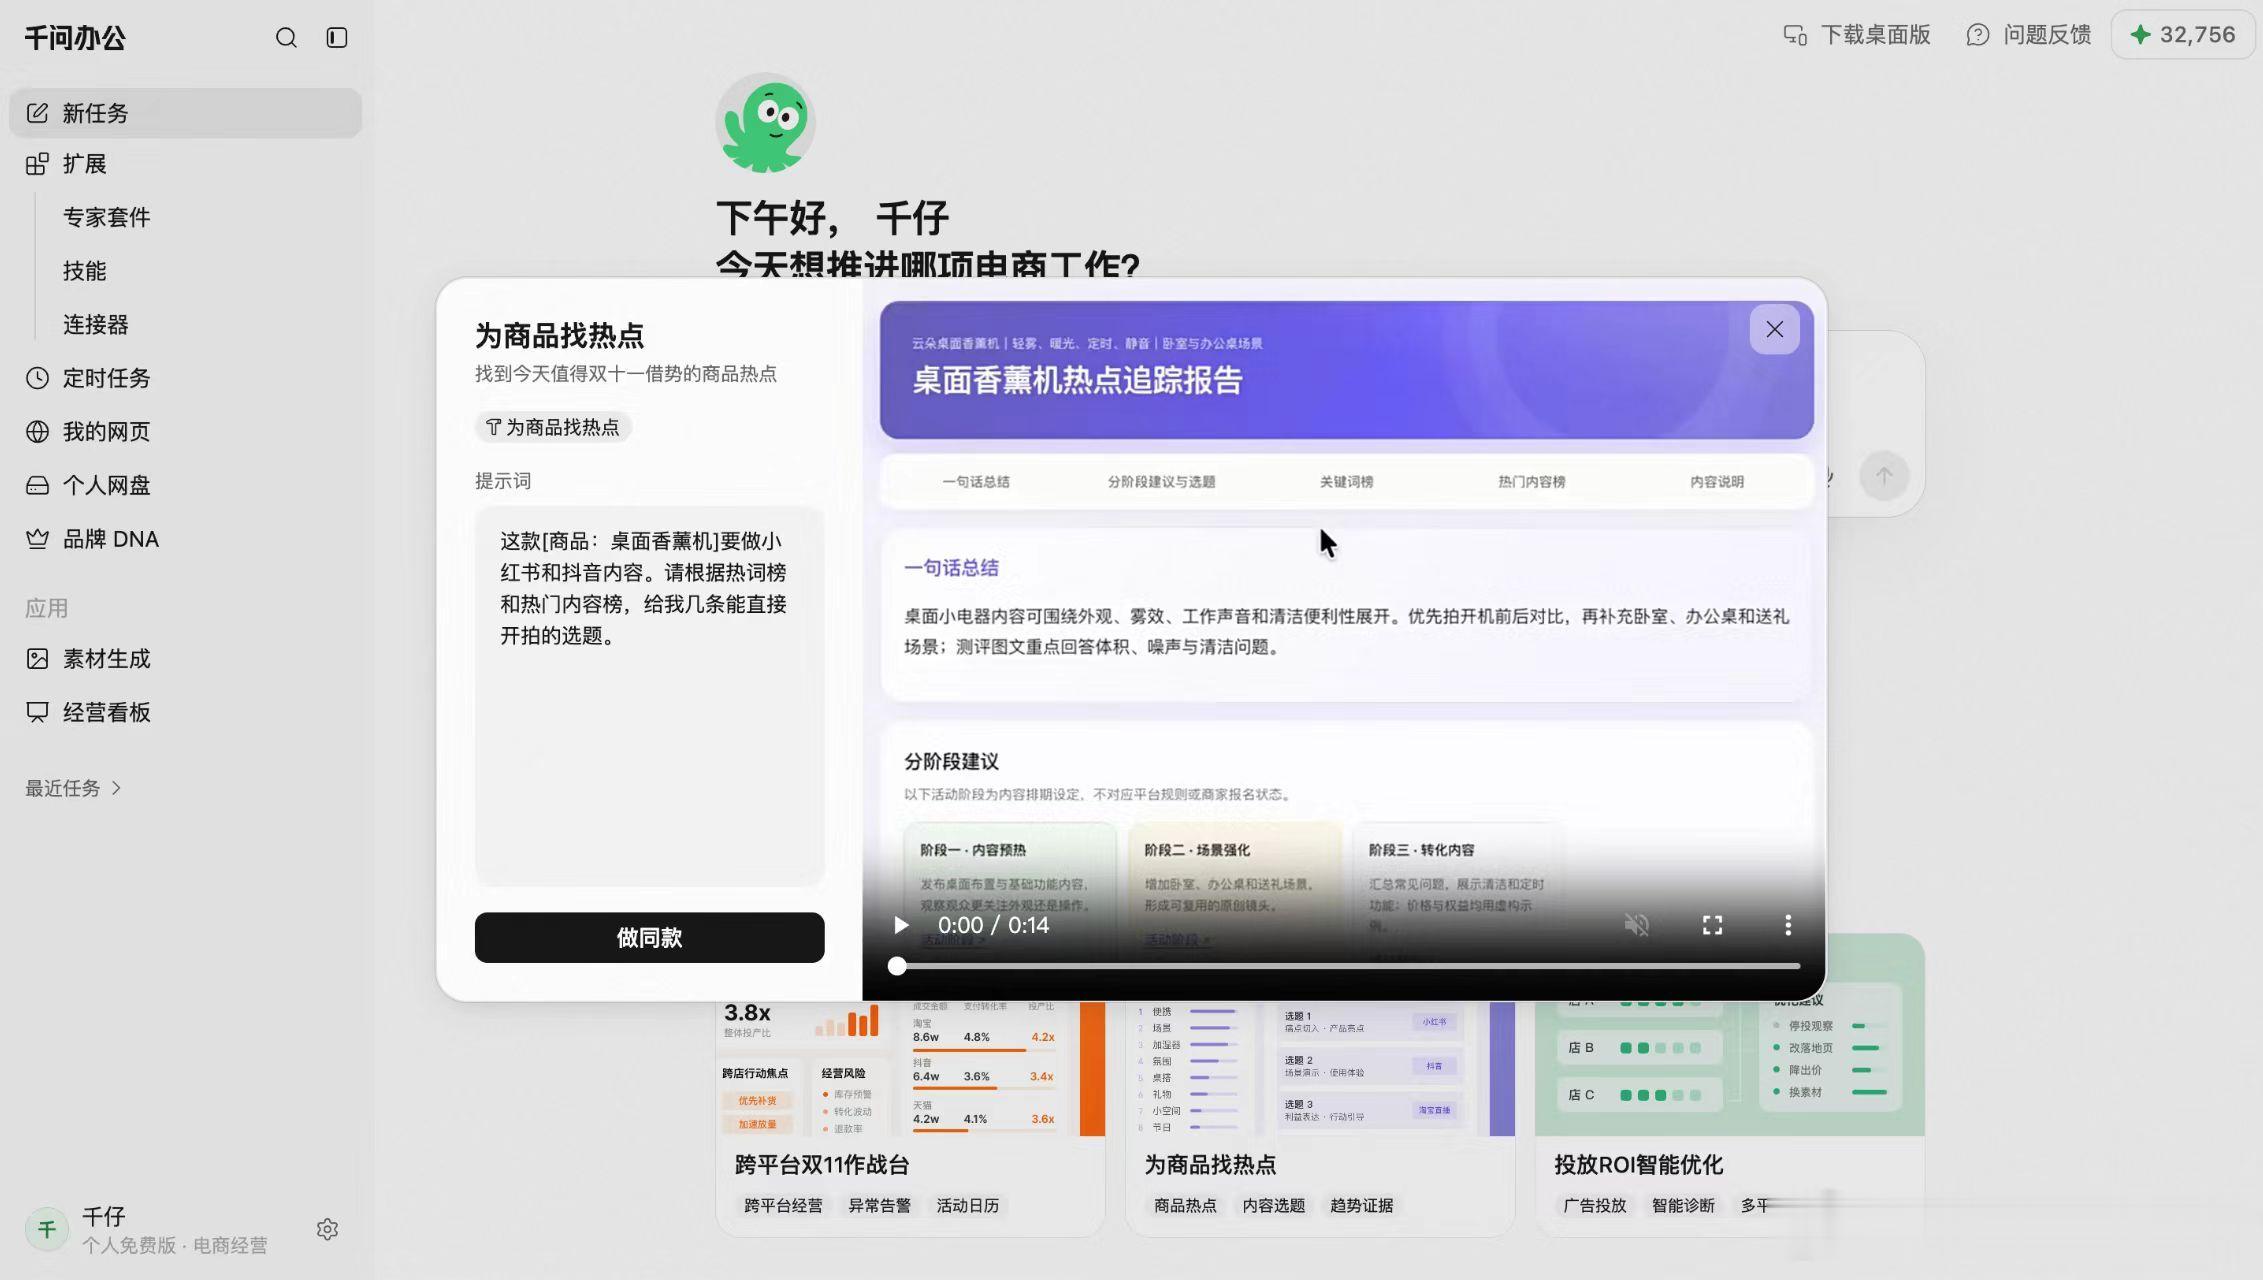This screenshot has height=1280, width=2263.
Task: Open 投放ROI智能优化 card
Action: (1730, 1086)
